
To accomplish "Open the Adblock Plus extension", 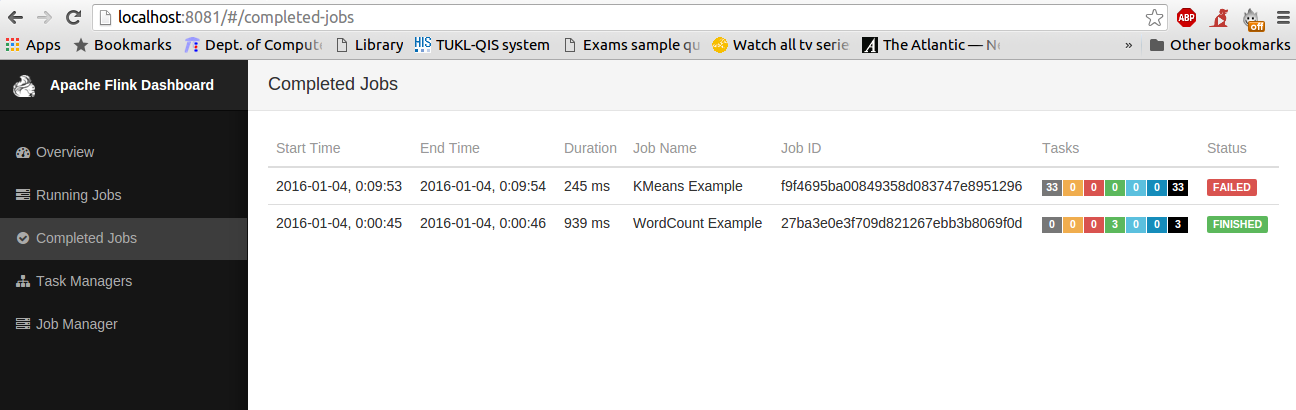I will (x=1186, y=17).
